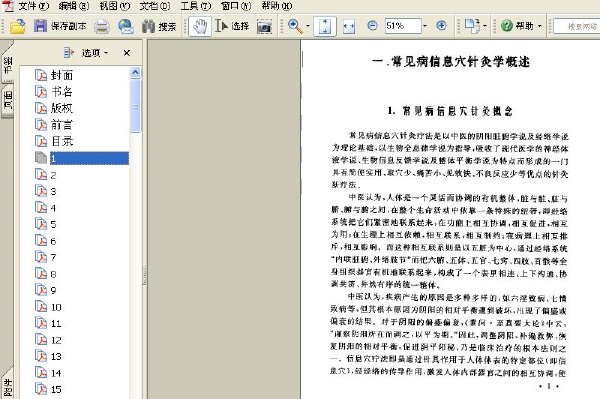
Task: Go to bookmark 2
Action: tap(53, 175)
